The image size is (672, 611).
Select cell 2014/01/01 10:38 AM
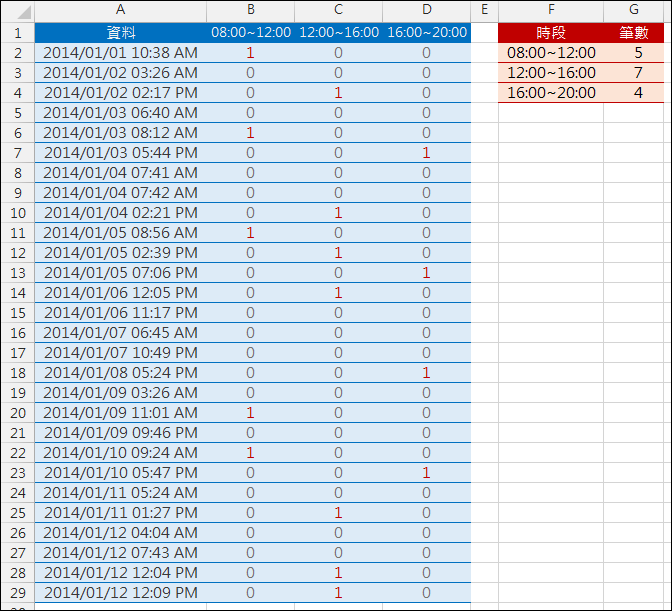click(120, 53)
